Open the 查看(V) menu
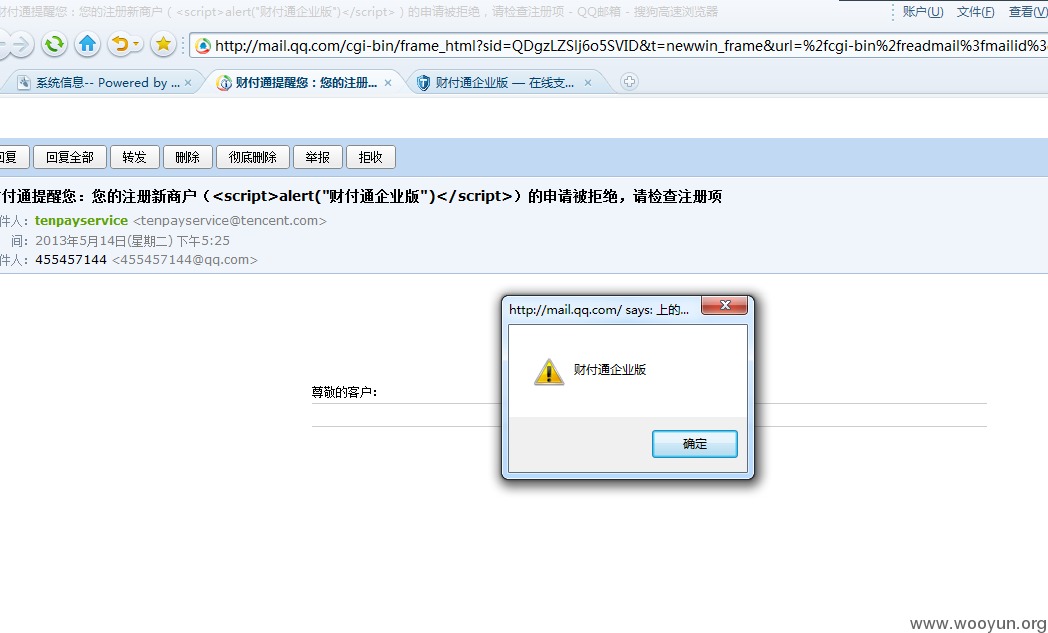 tap(1028, 12)
